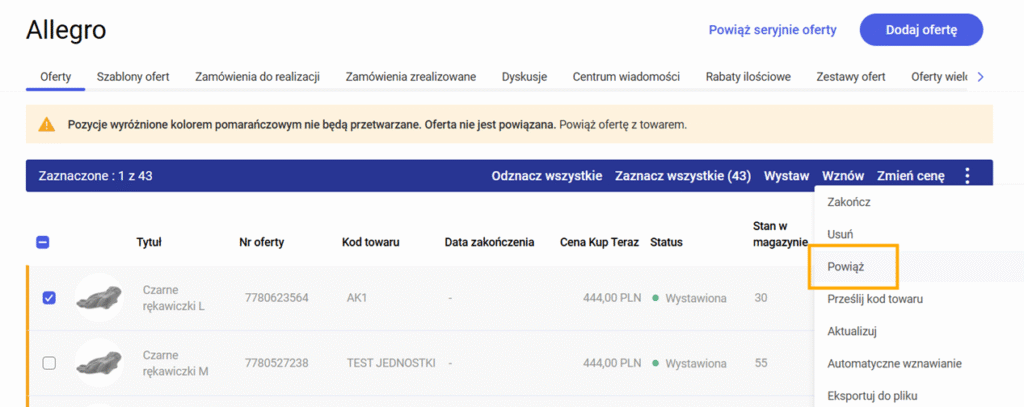The height and width of the screenshot is (407, 1024).
Task: Click Zmień cenę in the selection bar
Action: (x=910, y=176)
